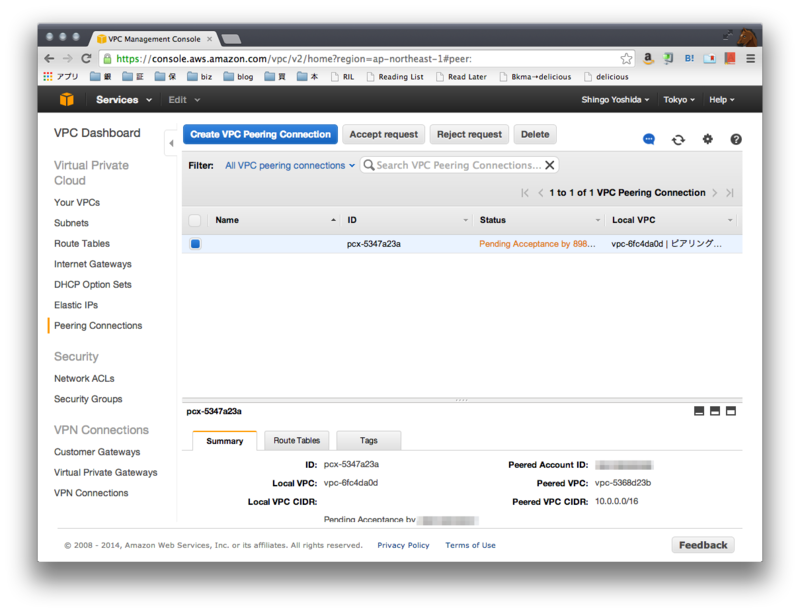
Task: Open Internet Gateways in sidebar
Action: coord(93,264)
